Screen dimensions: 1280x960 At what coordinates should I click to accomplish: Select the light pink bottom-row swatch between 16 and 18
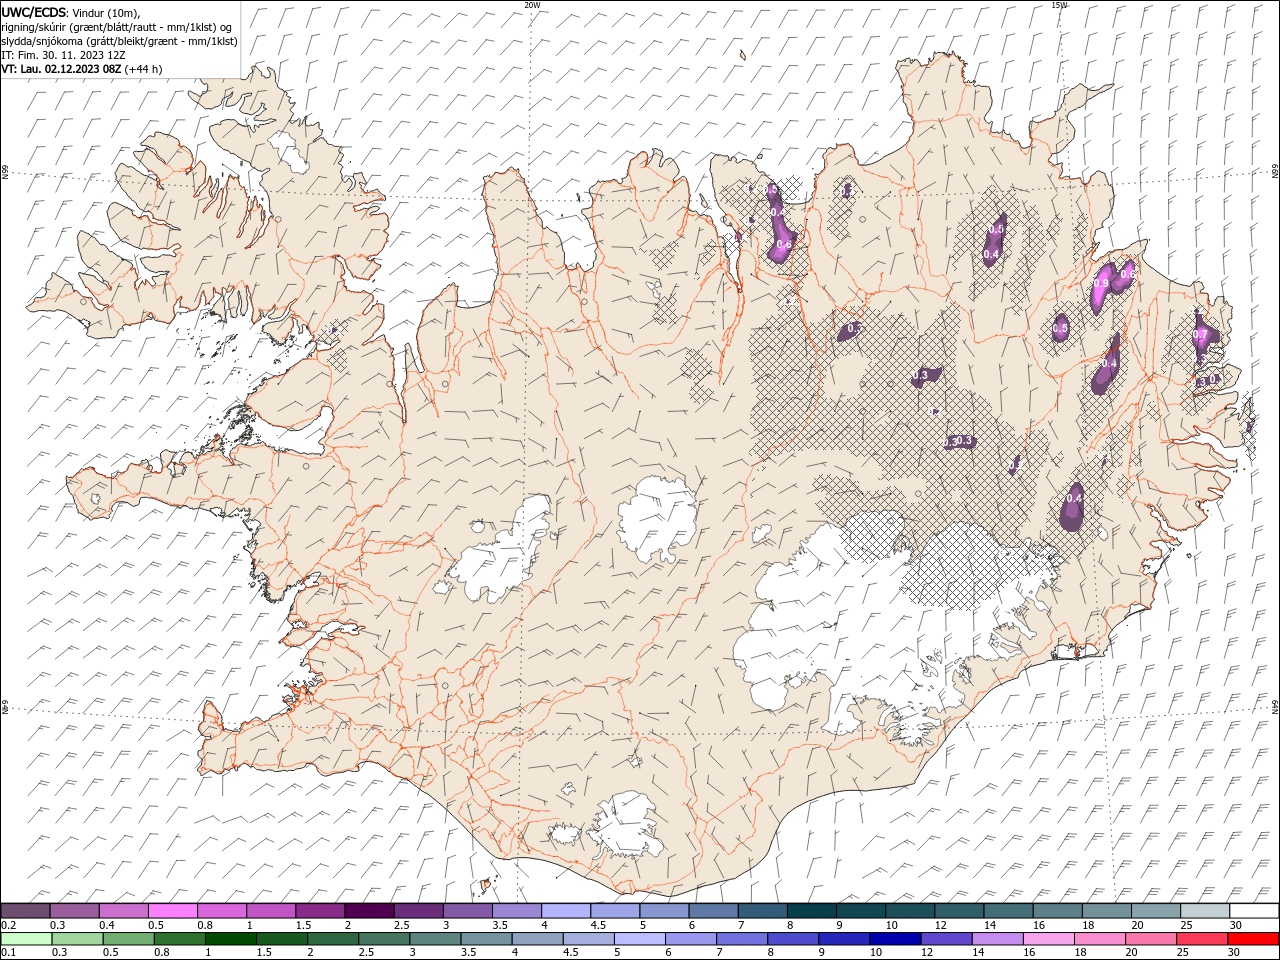click(1047, 939)
